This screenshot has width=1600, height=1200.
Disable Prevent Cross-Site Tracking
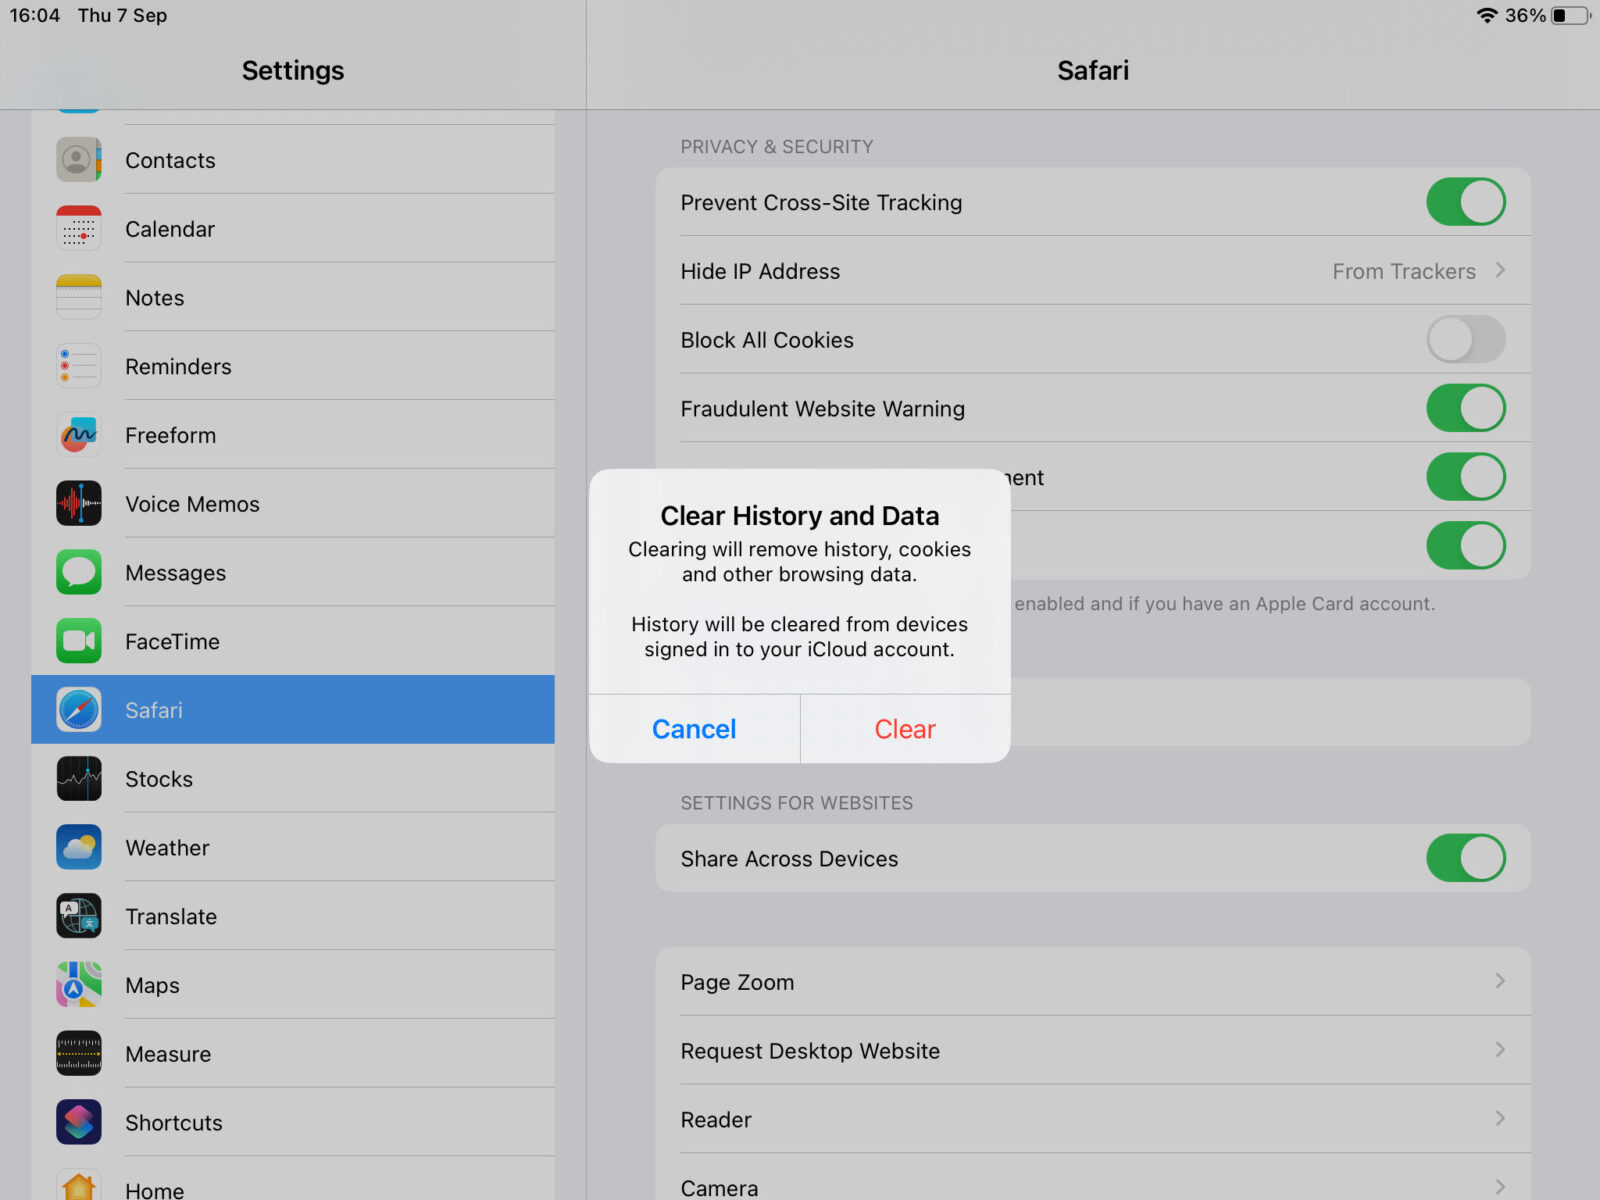coord(1466,201)
